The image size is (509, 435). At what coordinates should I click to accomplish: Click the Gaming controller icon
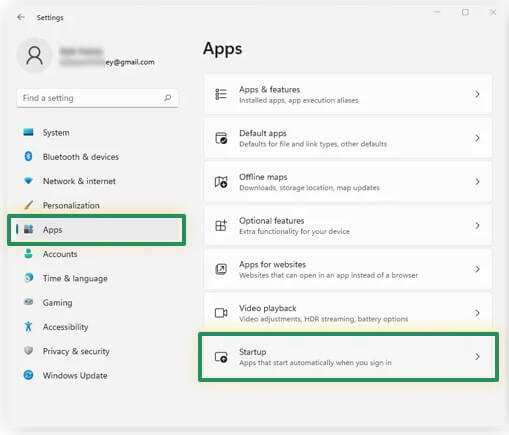28,302
